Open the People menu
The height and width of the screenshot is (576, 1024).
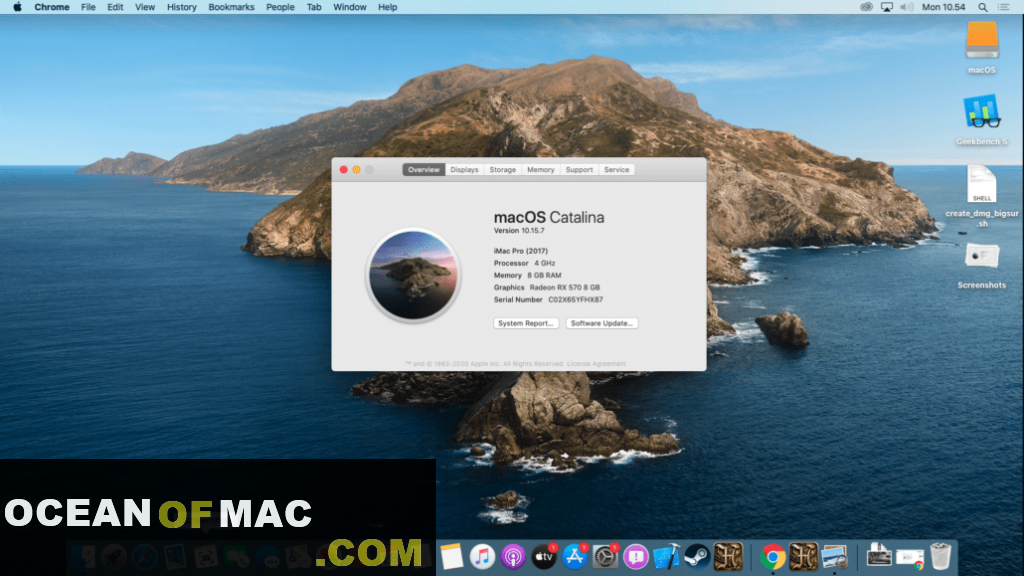click(x=280, y=7)
